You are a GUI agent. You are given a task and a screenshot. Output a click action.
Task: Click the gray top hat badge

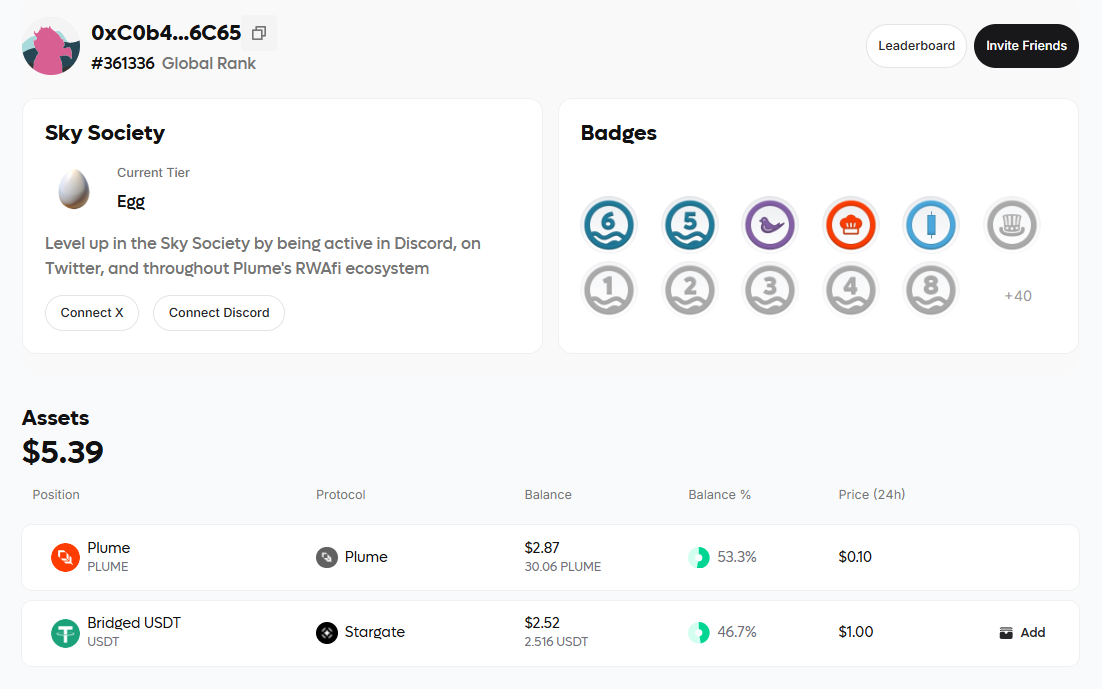1011,225
